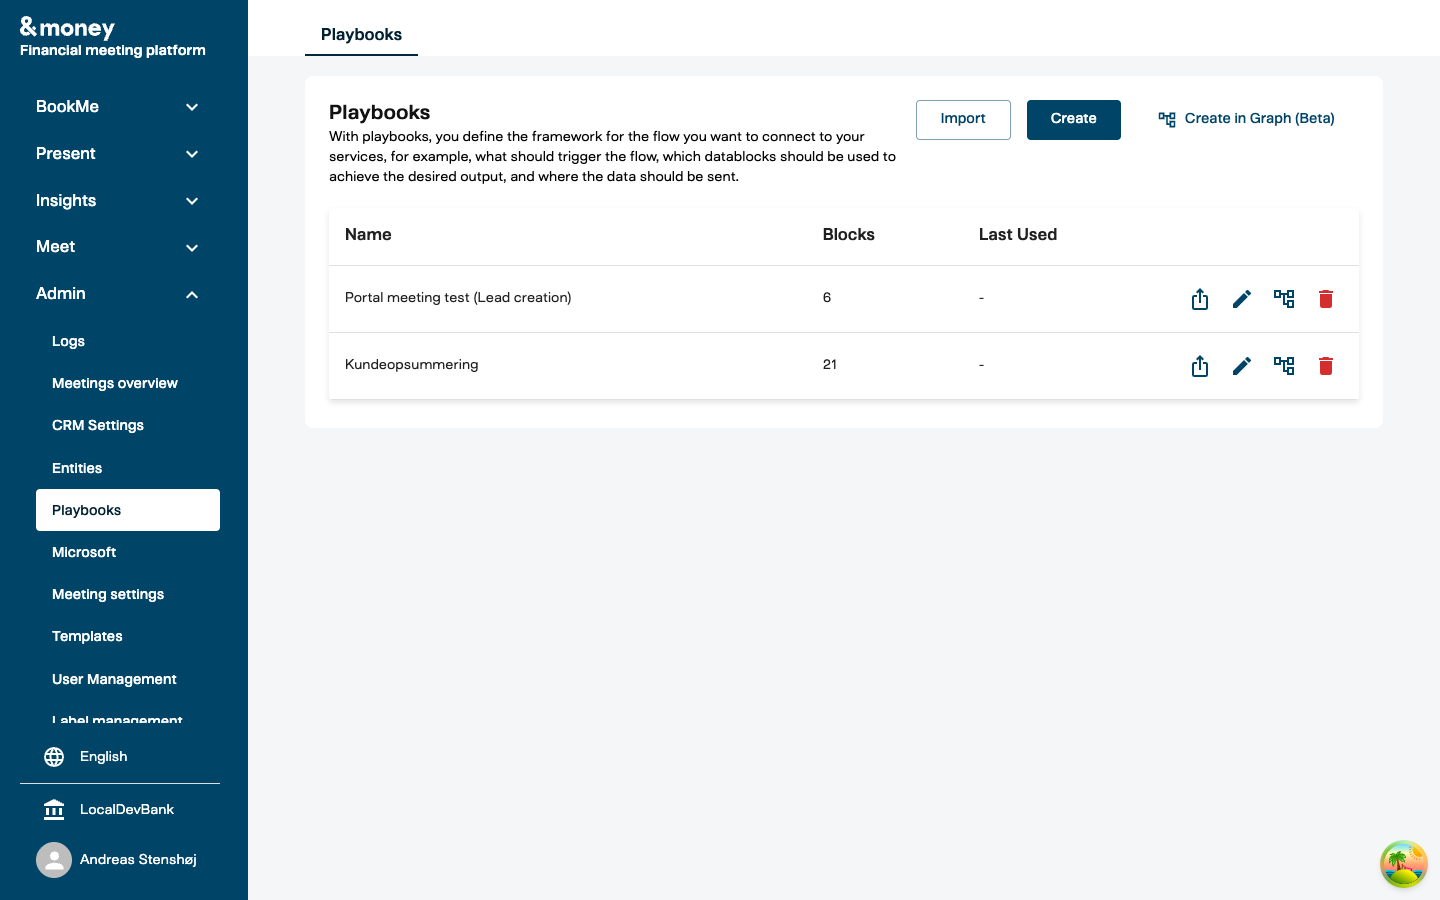Open Create in Graph (Beta) link
Image resolution: width=1440 pixels, height=900 pixels.
coord(1246,119)
